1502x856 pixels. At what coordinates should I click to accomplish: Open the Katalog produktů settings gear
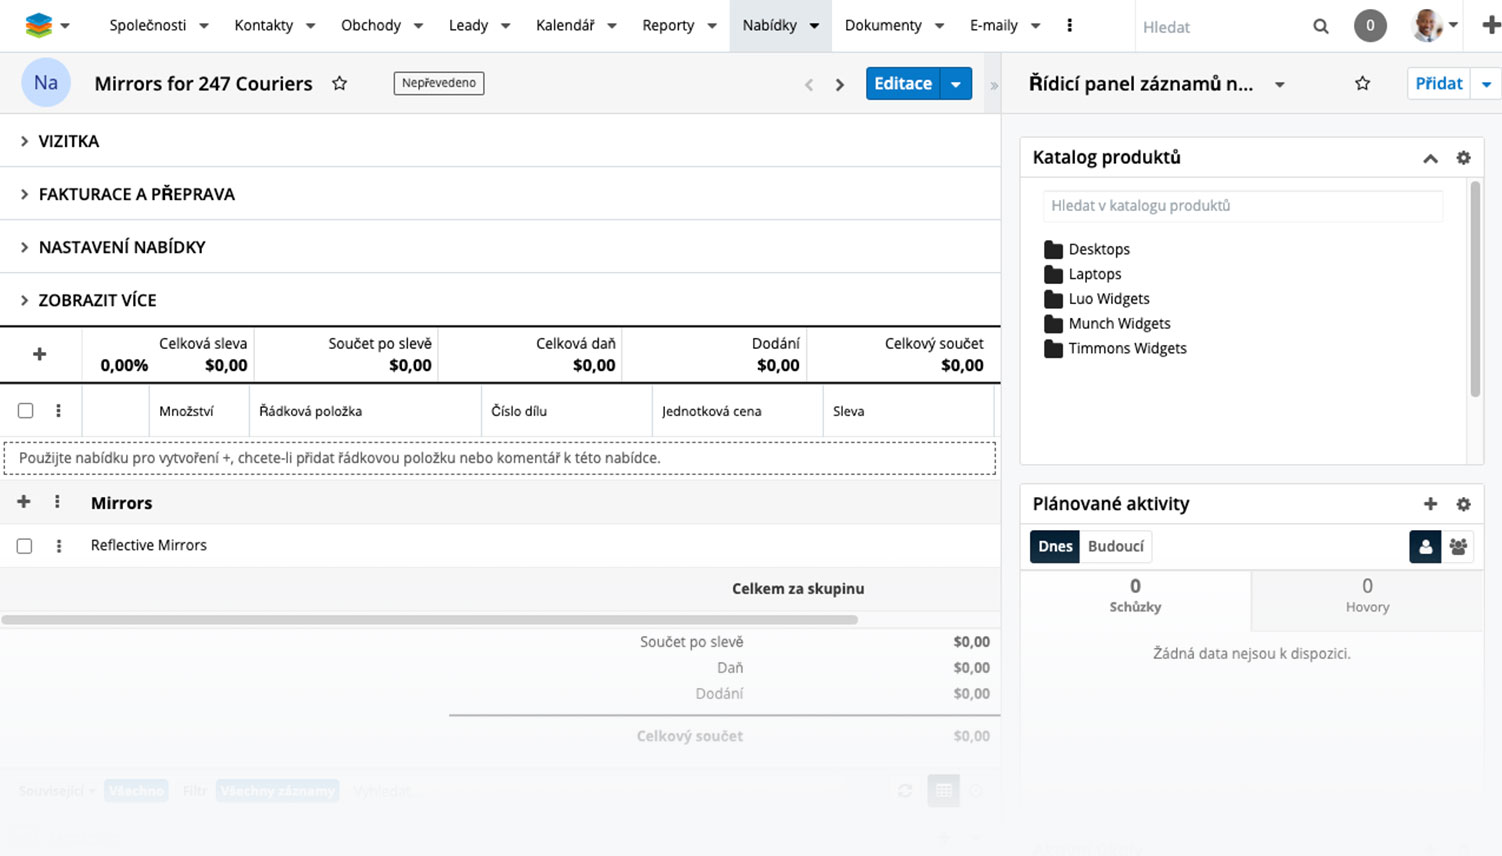pyautogui.click(x=1463, y=158)
